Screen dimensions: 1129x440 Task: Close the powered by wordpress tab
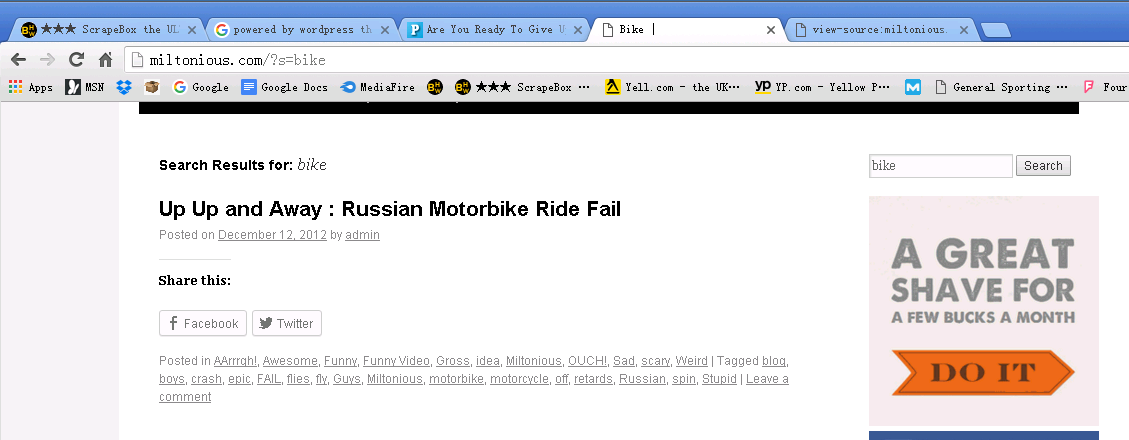[x=384, y=30]
